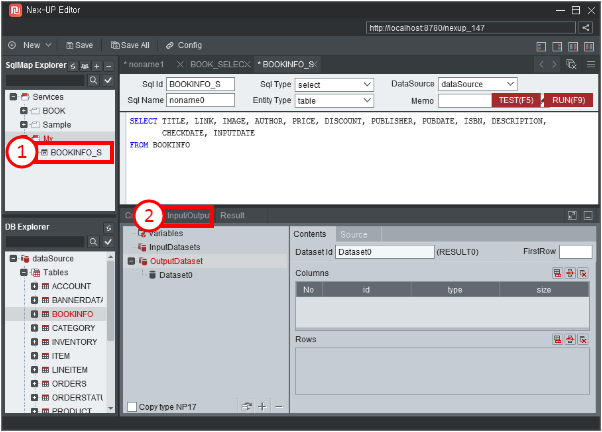Switch to the Input/Output tab

click(x=188, y=215)
